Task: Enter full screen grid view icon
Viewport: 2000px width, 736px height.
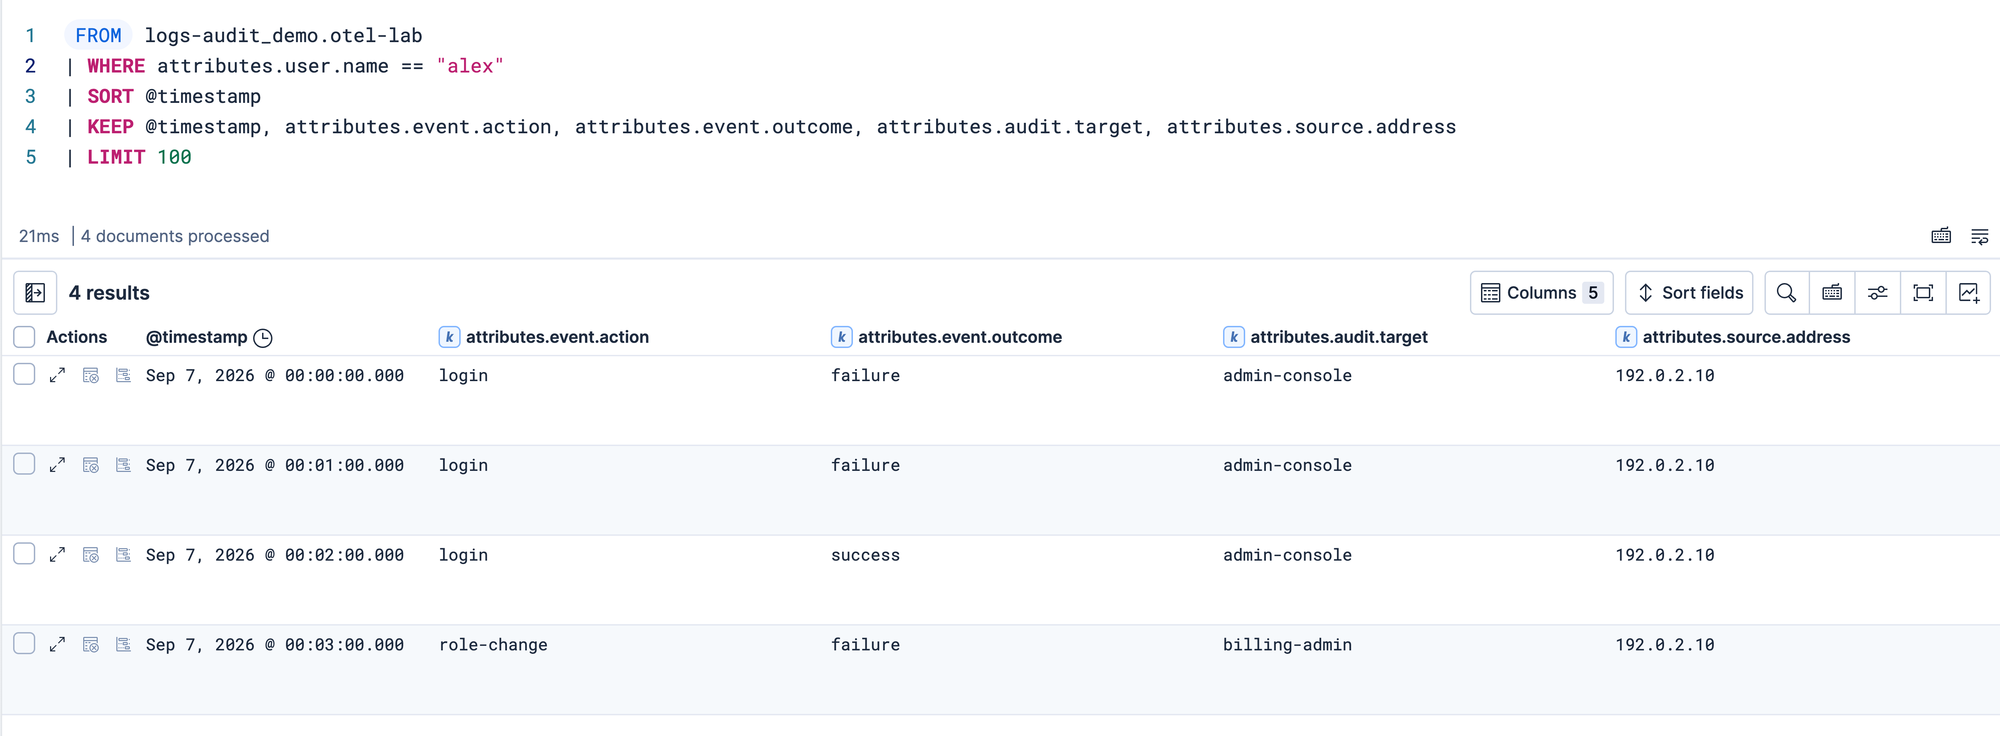Action: (1923, 293)
